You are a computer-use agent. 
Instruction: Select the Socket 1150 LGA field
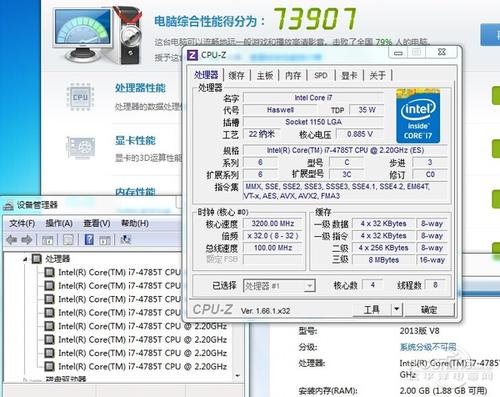[x=313, y=122]
